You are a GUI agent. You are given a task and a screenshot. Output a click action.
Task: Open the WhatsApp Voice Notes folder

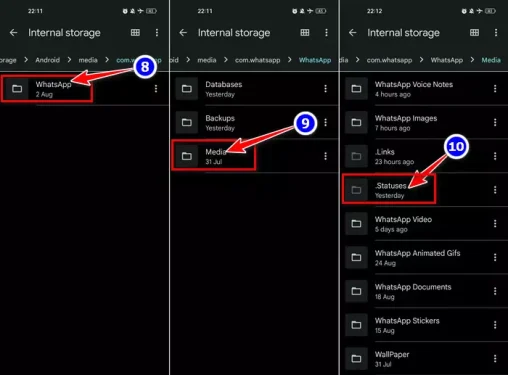click(x=424, y=89)
